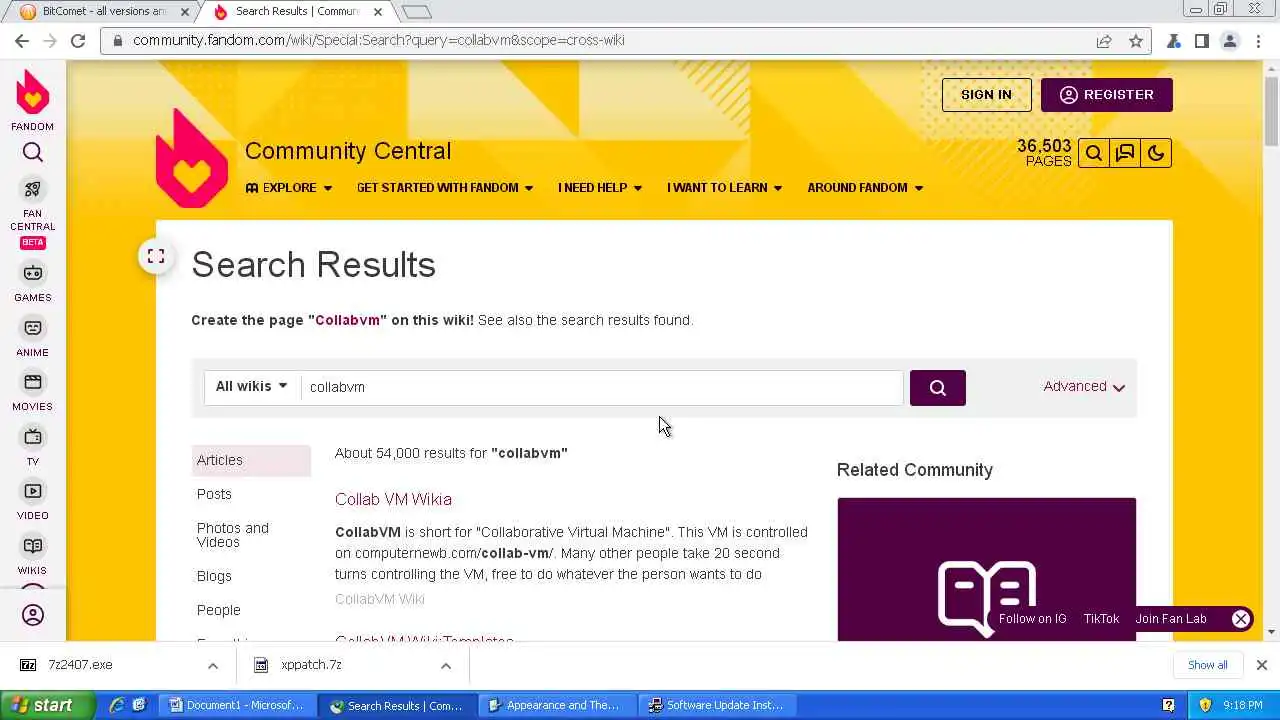Open the browser side panel icon
This screenshot has height=720, width=1280.
[x=1202, y=41]
